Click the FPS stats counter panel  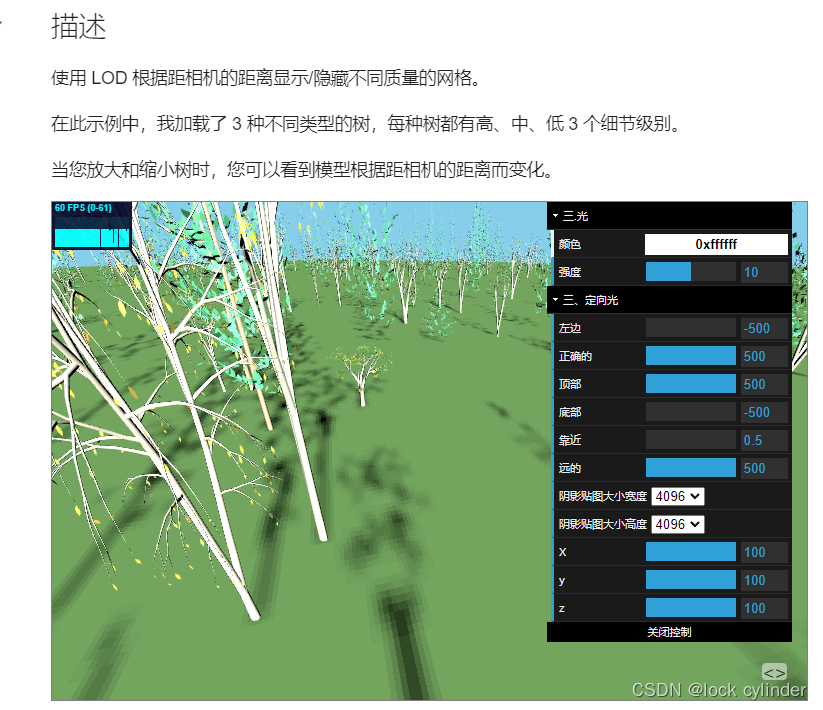(90, 224)
